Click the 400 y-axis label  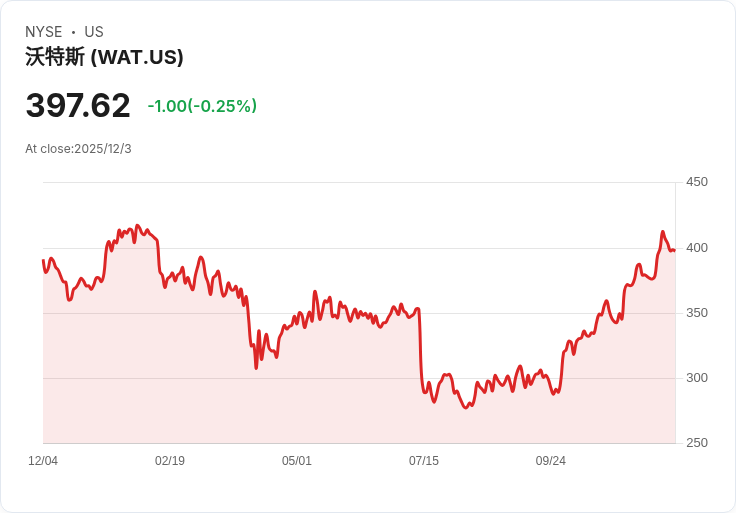pos(697,248)
